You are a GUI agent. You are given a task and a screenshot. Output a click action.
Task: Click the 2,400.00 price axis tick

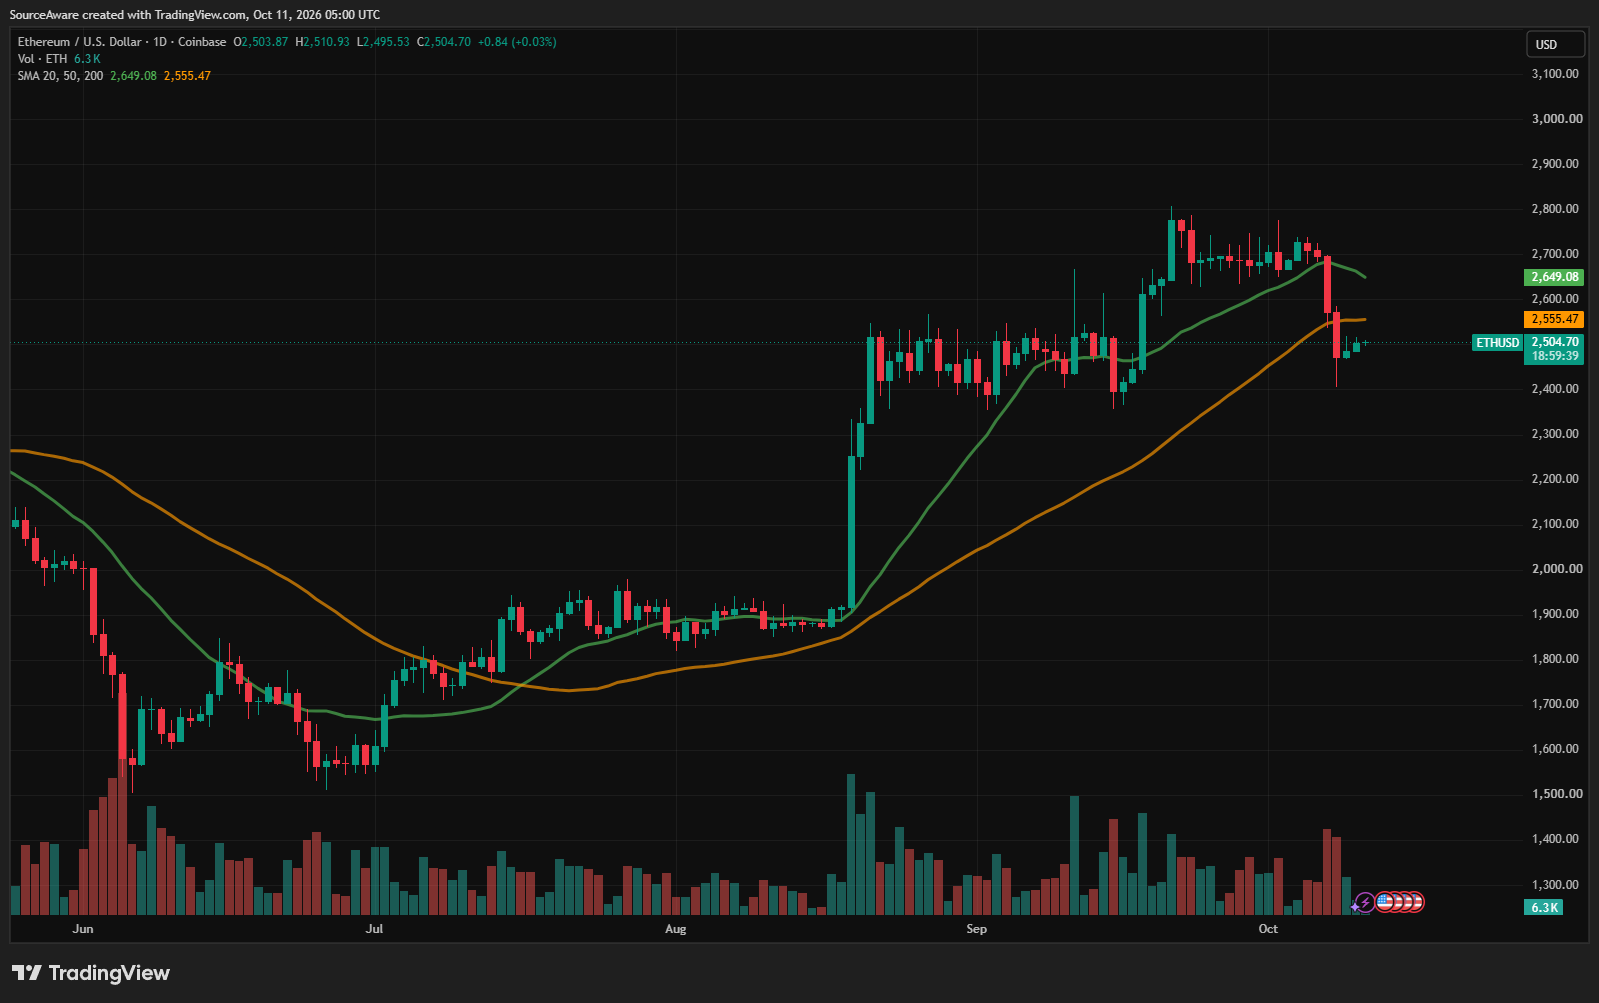point(1556,389)
